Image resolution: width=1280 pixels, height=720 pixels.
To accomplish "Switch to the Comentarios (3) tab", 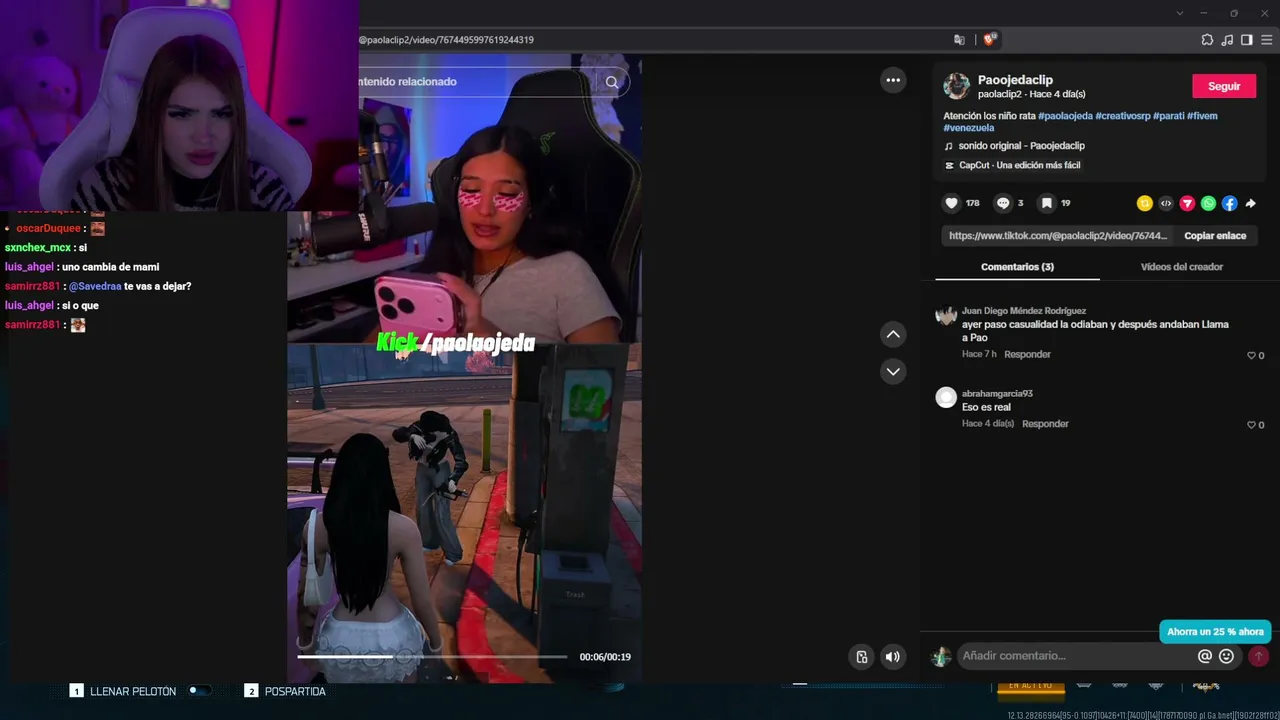I will point(1017,267).
